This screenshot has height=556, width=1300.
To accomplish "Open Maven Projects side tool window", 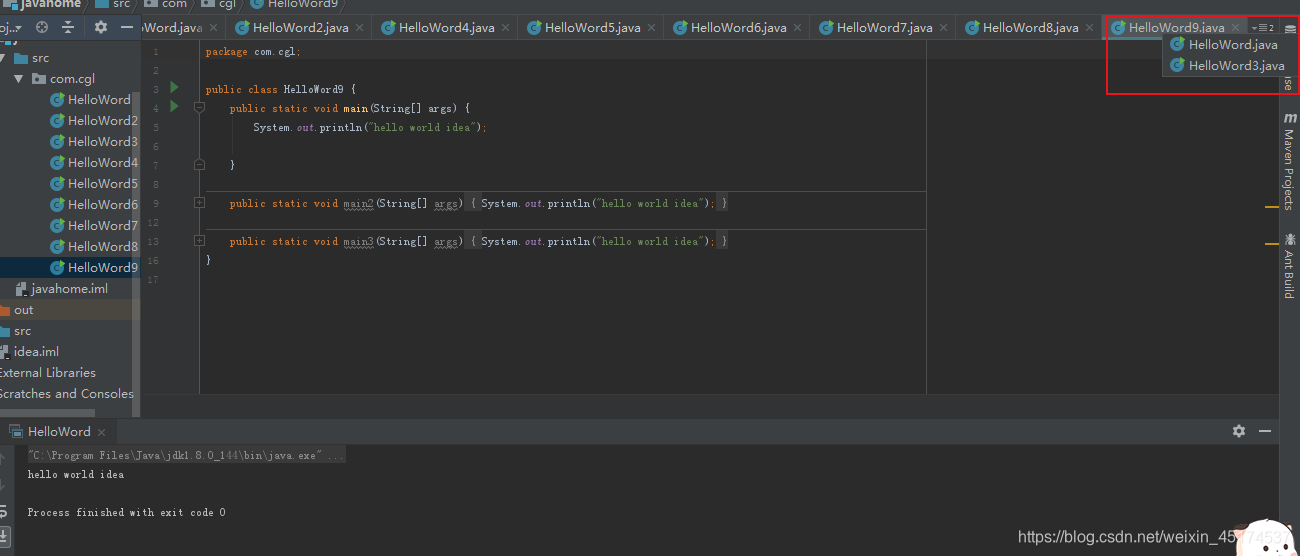I will click(1289, 161).
